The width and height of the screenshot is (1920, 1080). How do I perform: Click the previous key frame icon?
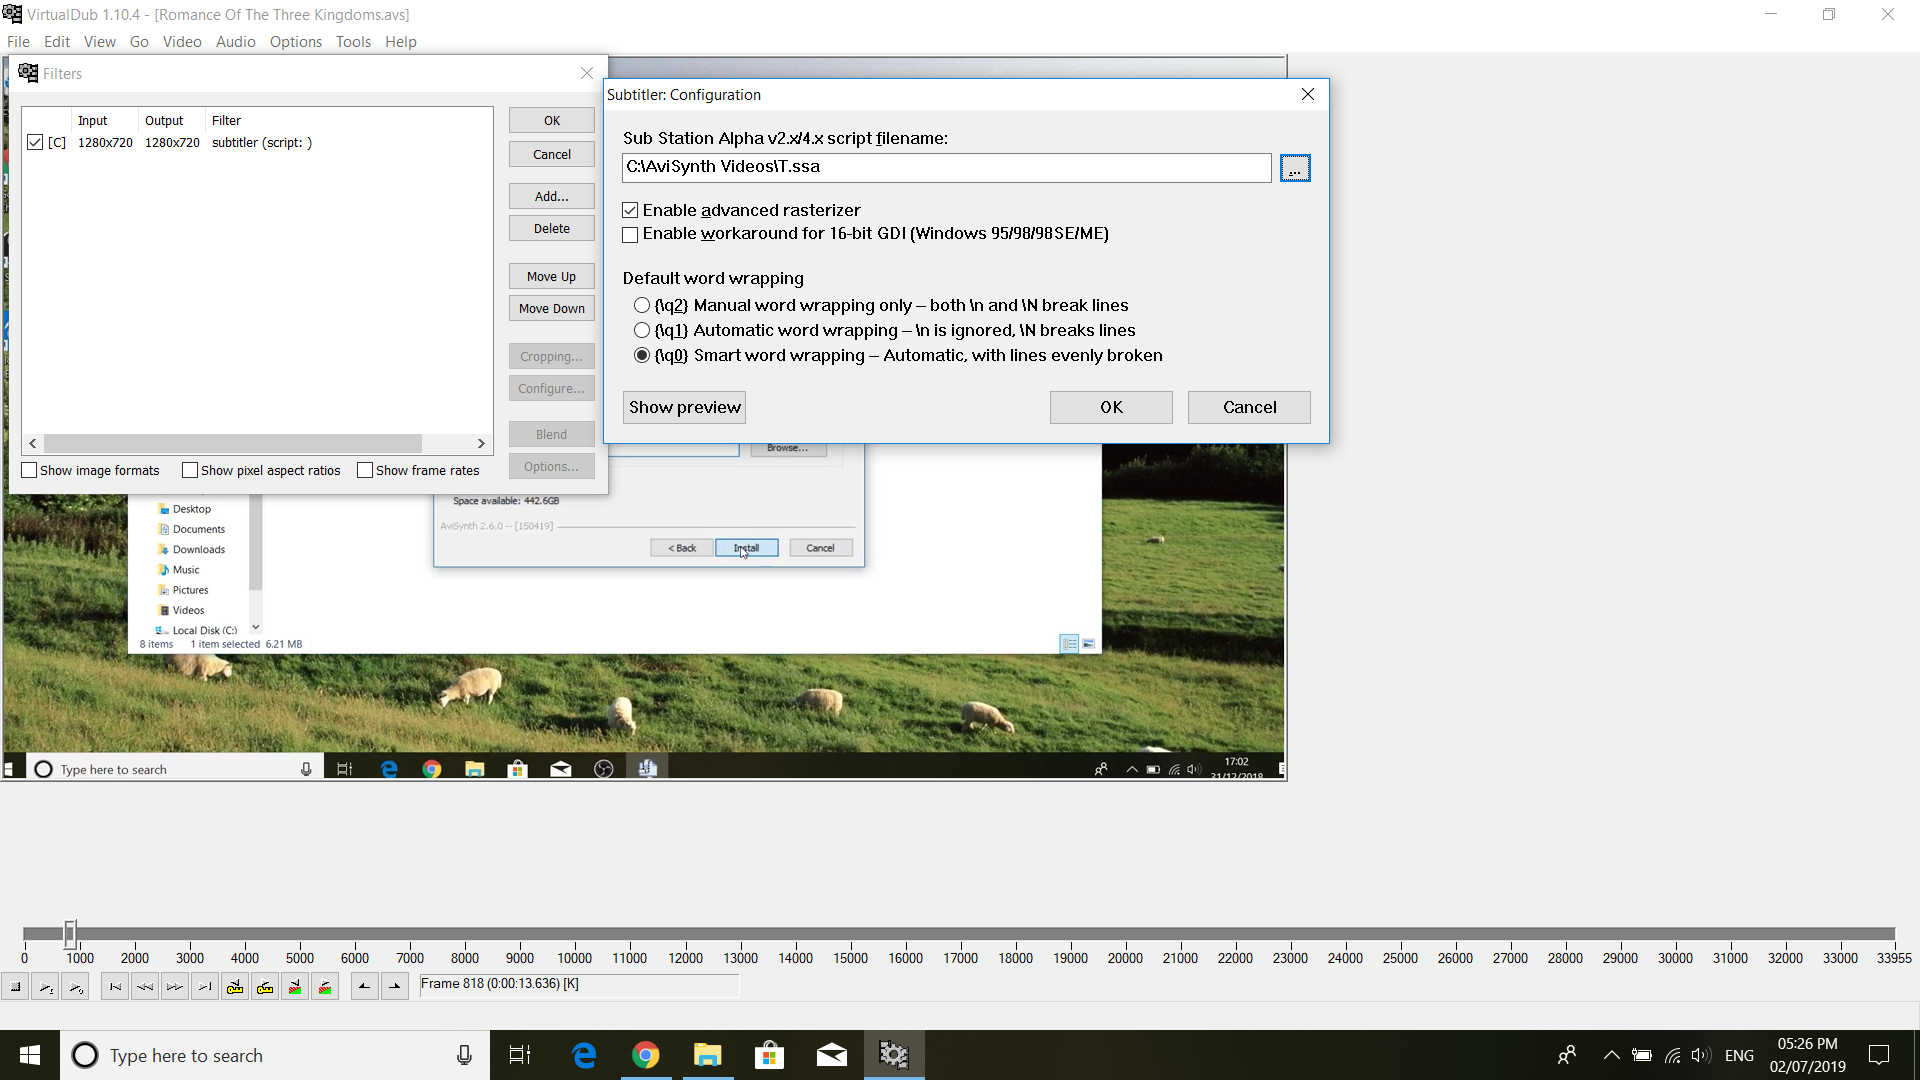[235, 987]
